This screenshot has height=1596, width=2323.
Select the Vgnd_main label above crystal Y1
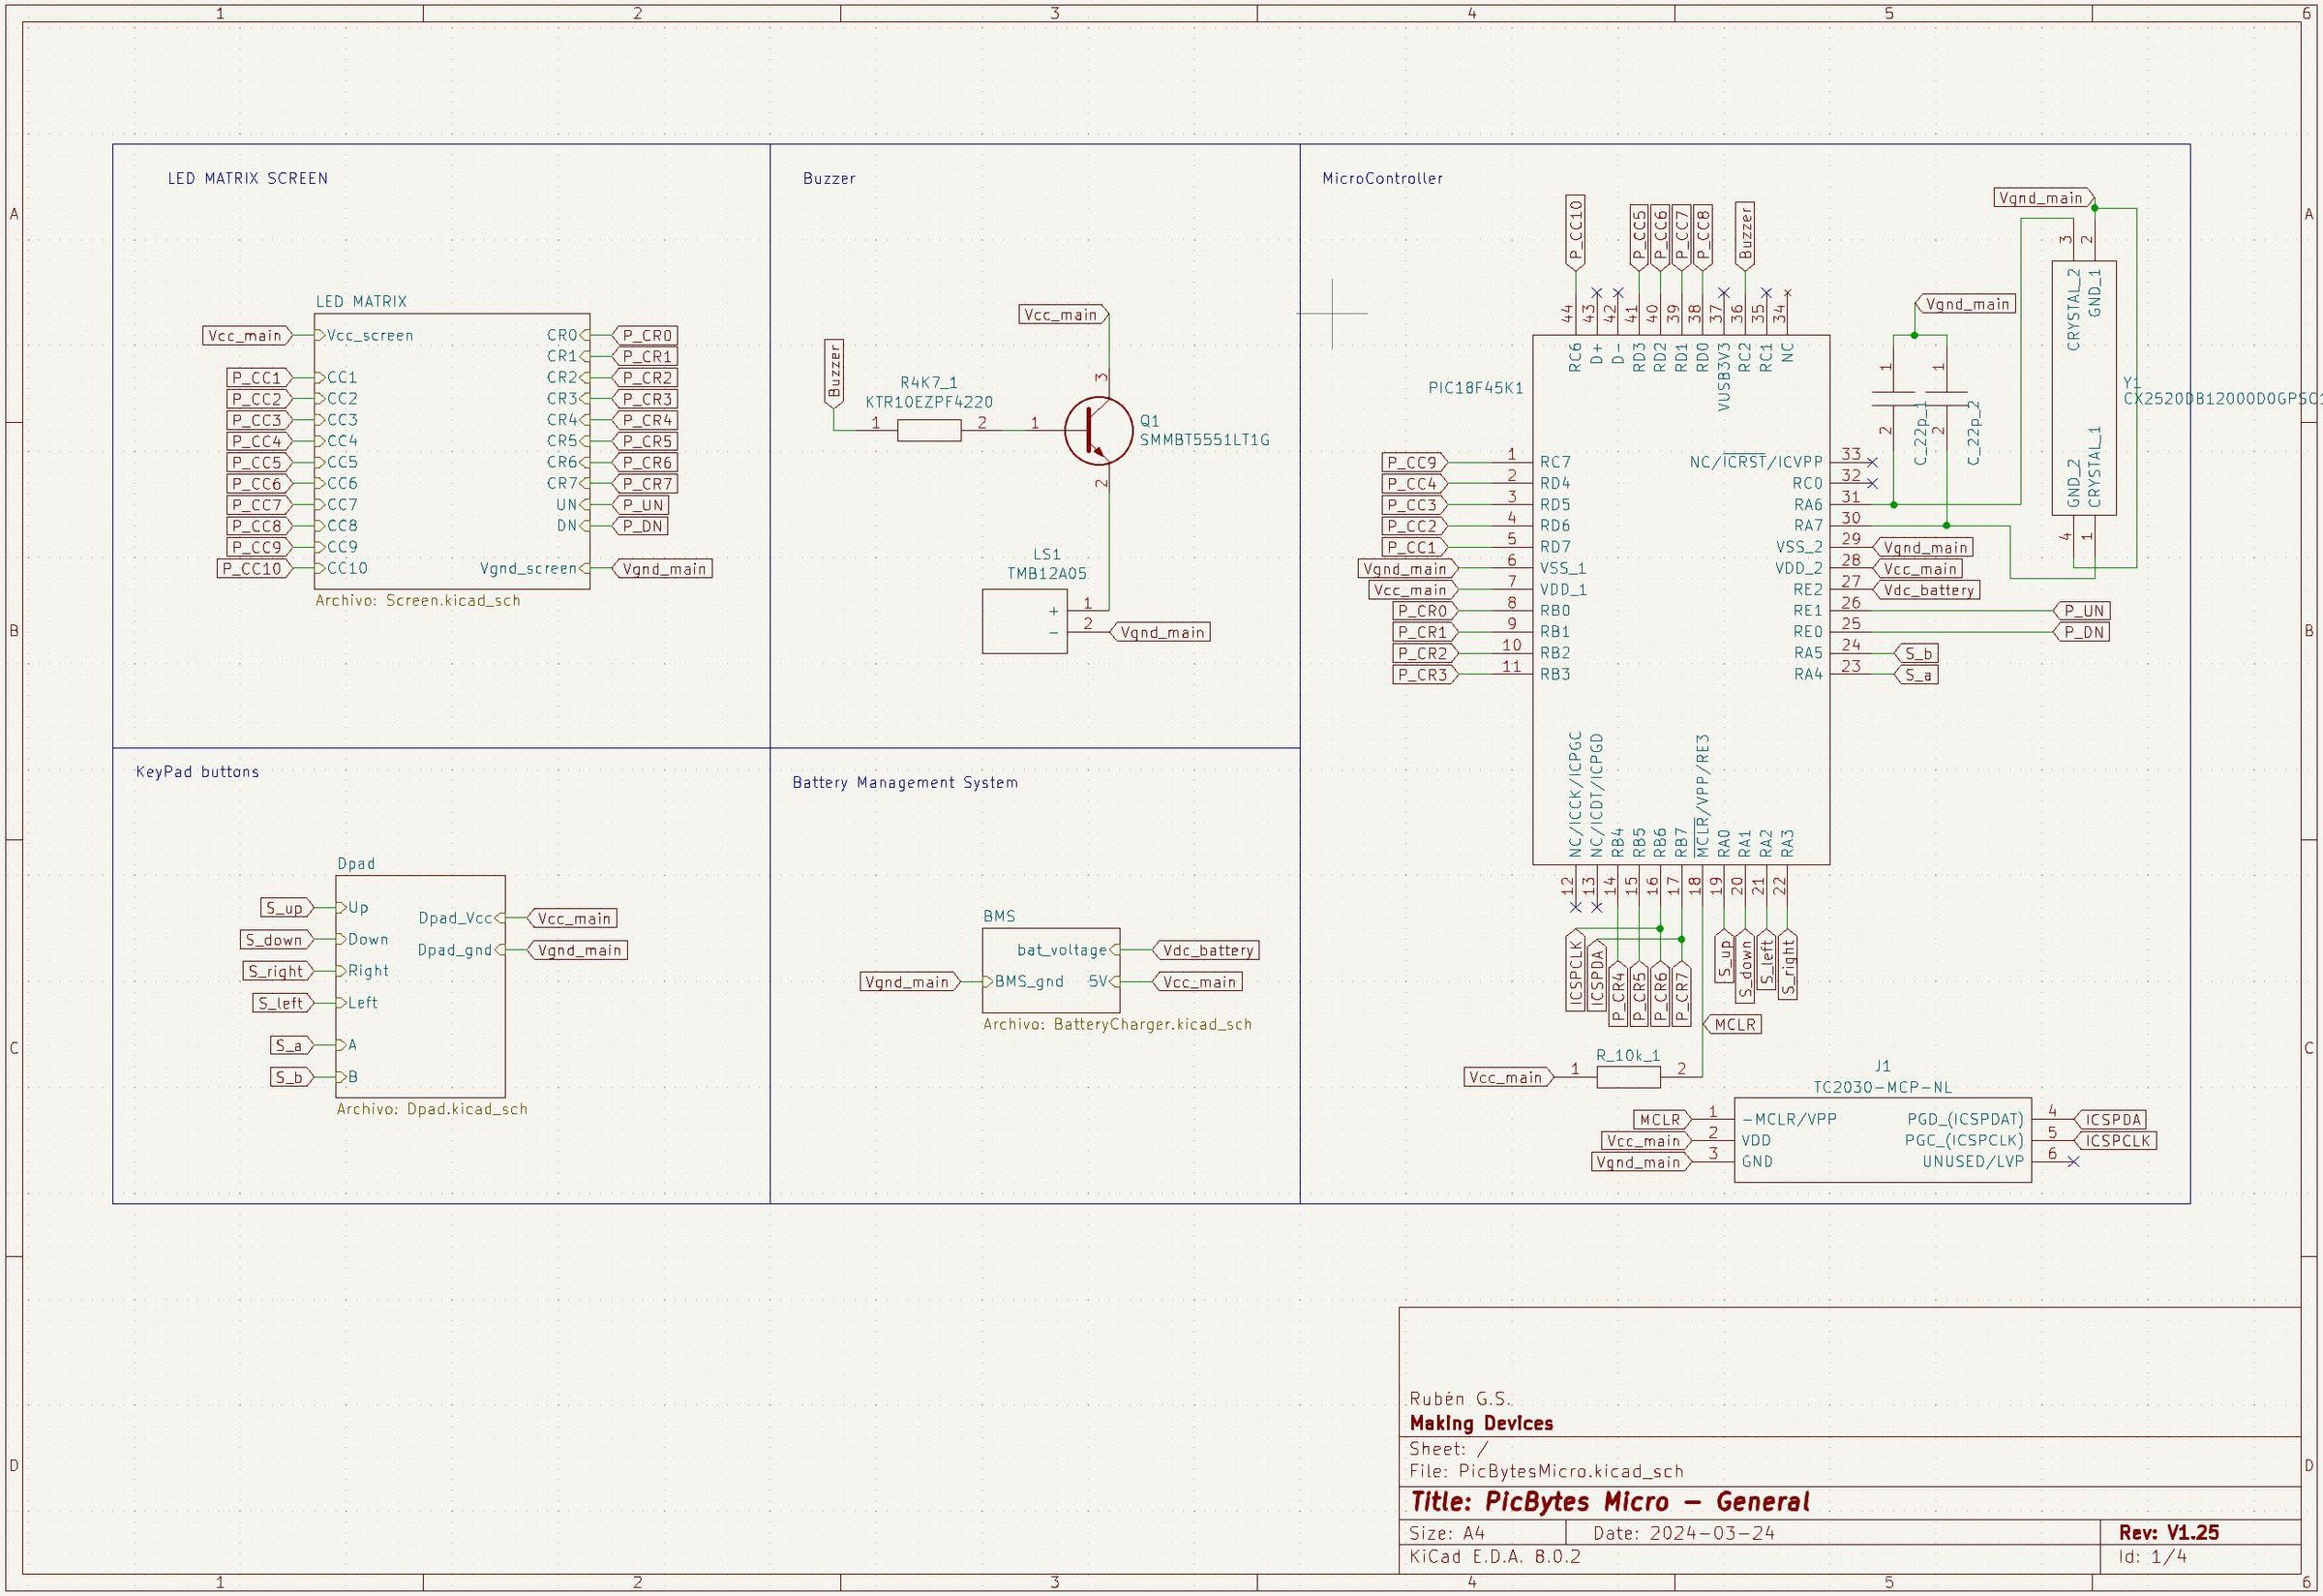(x=2043, y=198)
